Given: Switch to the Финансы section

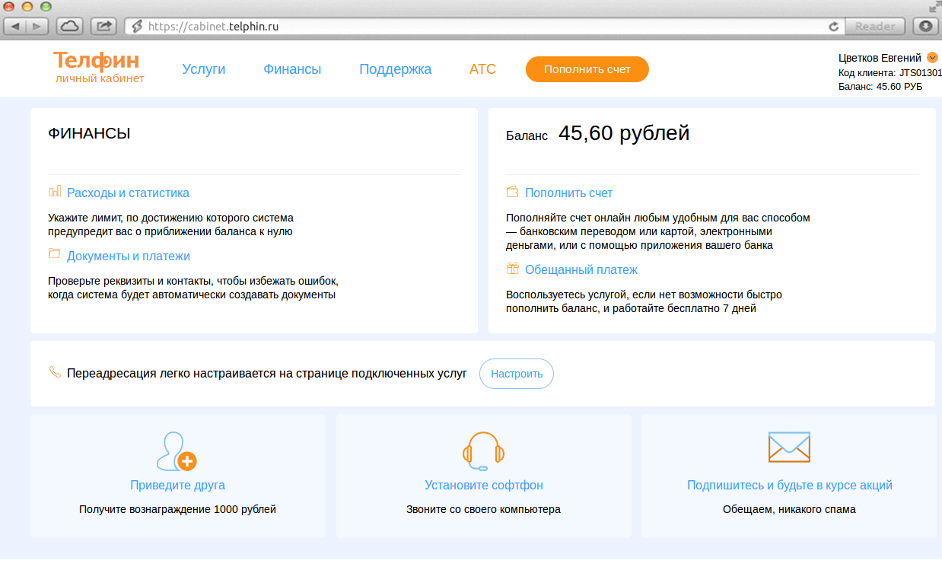Looking at the screenshot, I should 290,69.
